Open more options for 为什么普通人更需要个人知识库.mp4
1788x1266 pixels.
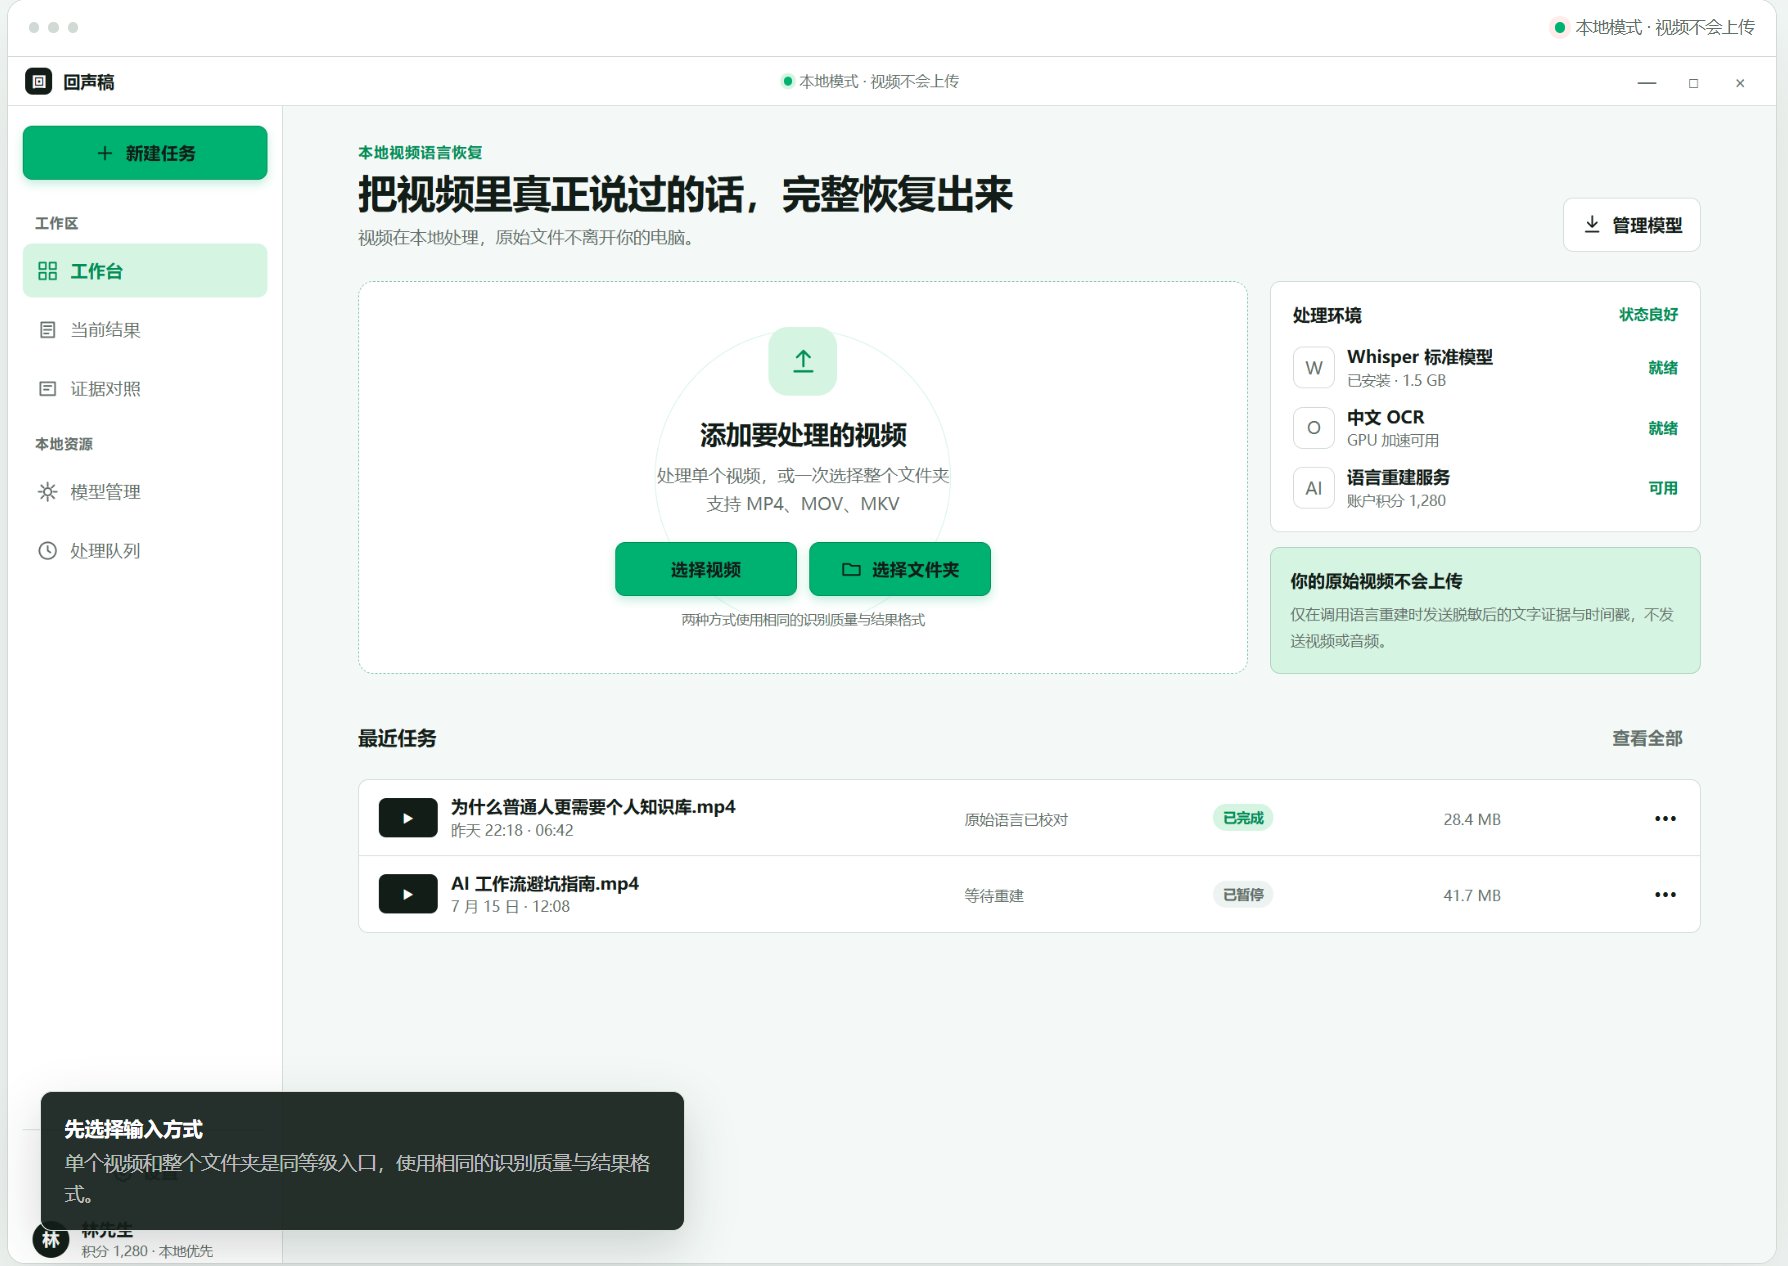click(1665, 818)
